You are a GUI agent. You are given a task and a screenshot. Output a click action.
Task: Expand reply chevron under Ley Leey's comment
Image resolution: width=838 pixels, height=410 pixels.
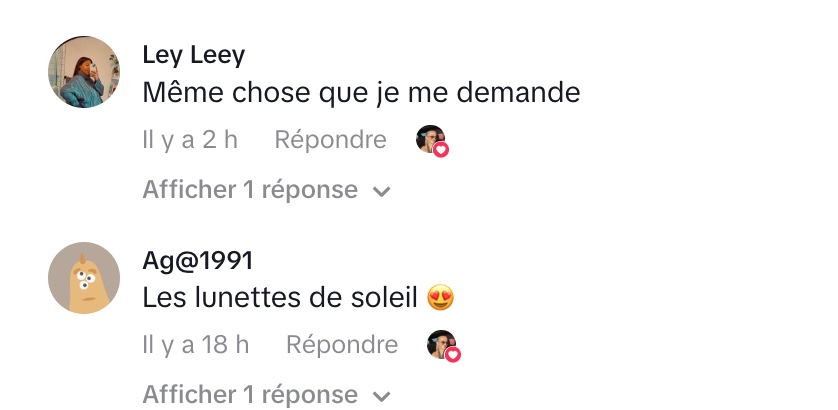(x=381, y=191)
